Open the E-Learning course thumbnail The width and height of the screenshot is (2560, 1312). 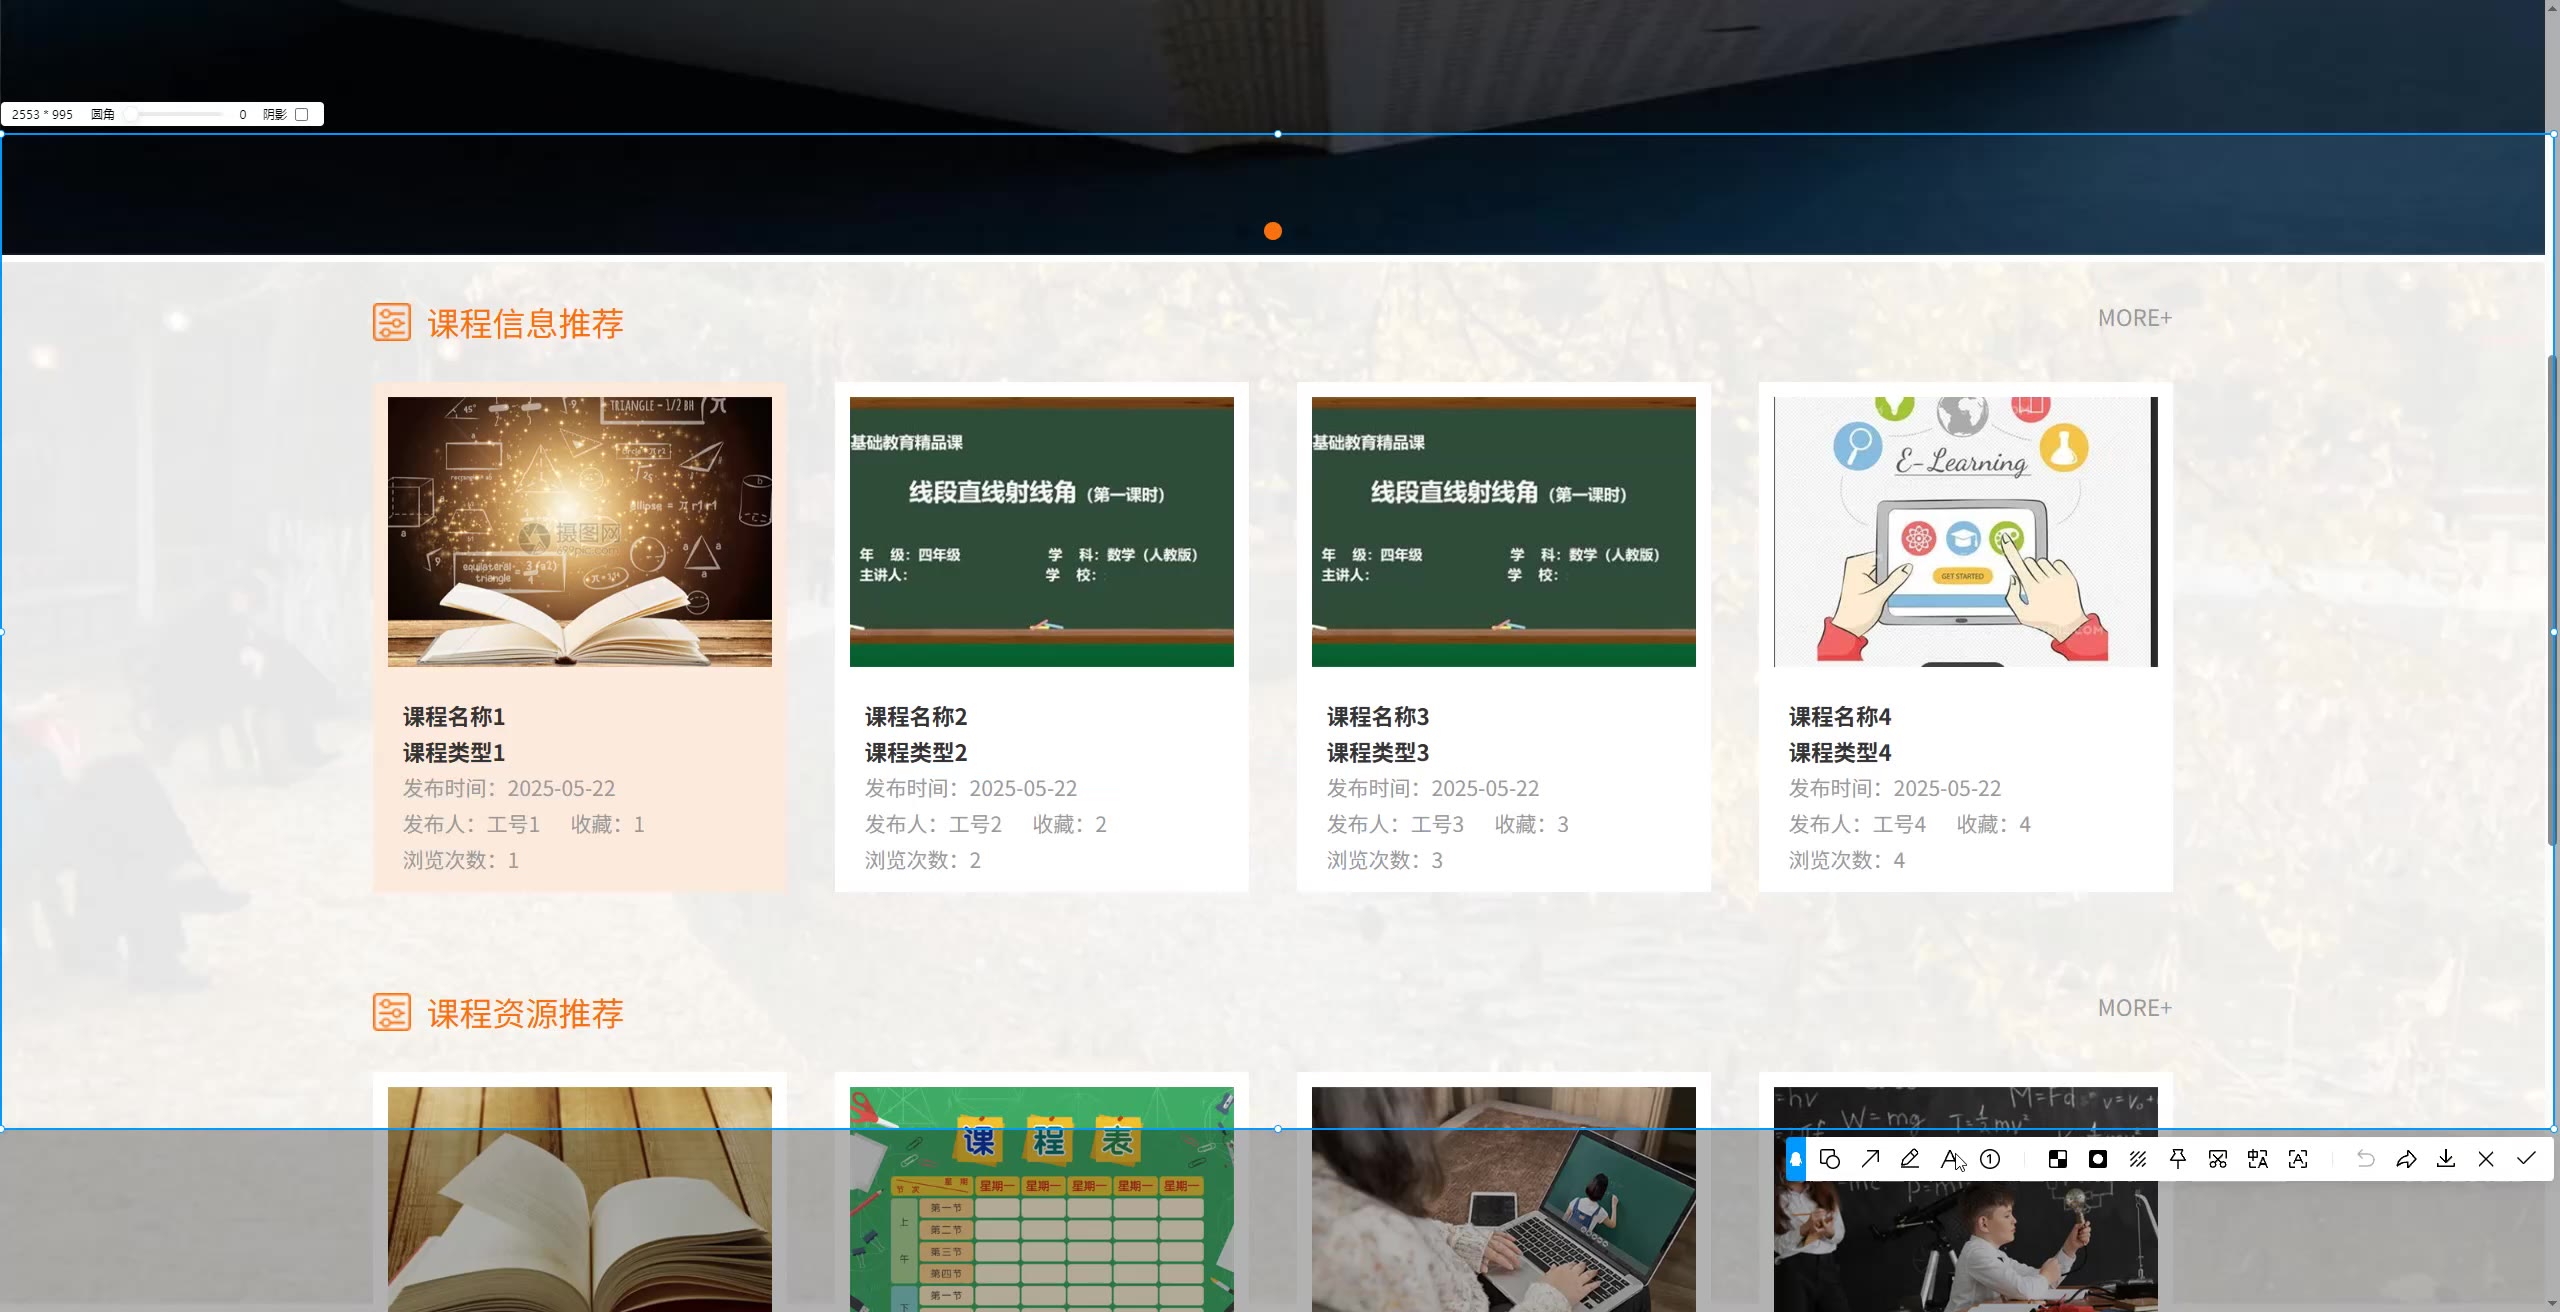click(1965, 531)
